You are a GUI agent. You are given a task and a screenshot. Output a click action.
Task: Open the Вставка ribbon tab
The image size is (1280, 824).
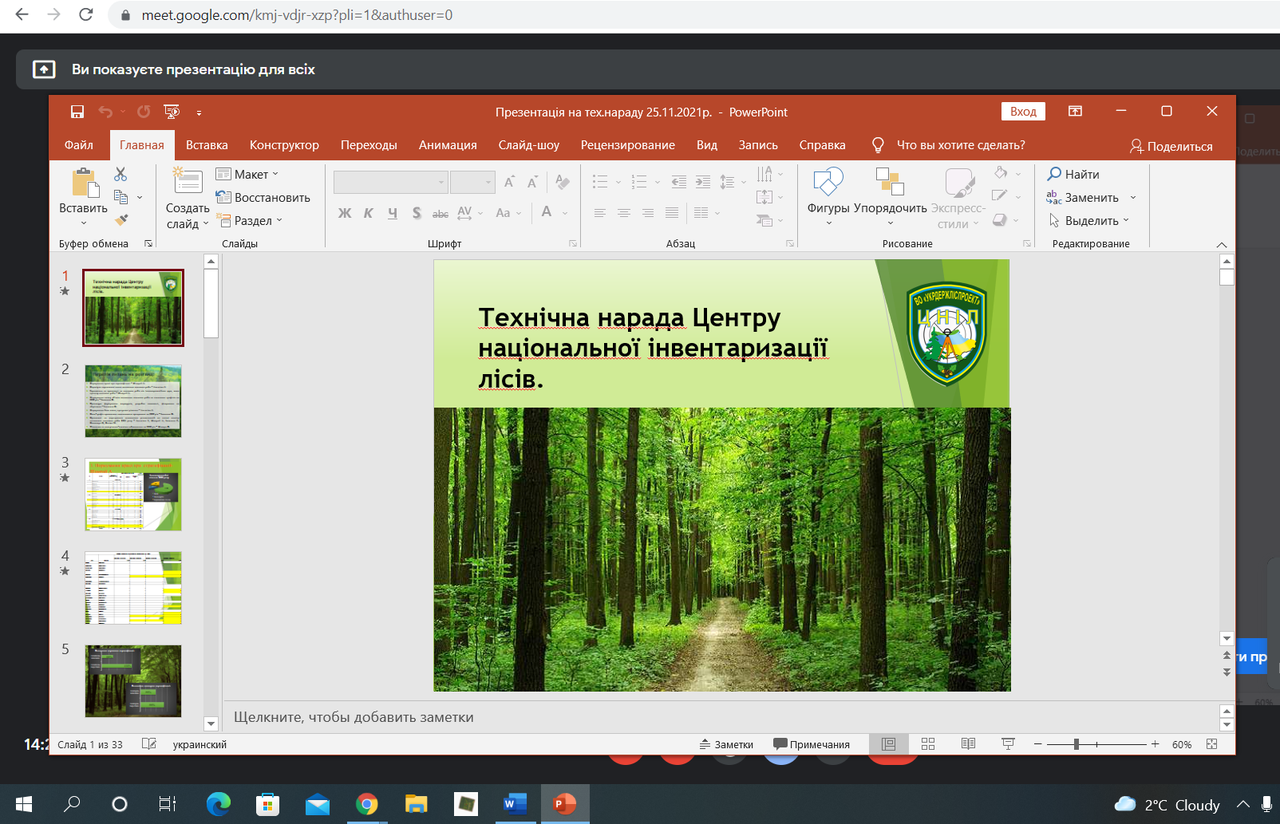[206, 145]
